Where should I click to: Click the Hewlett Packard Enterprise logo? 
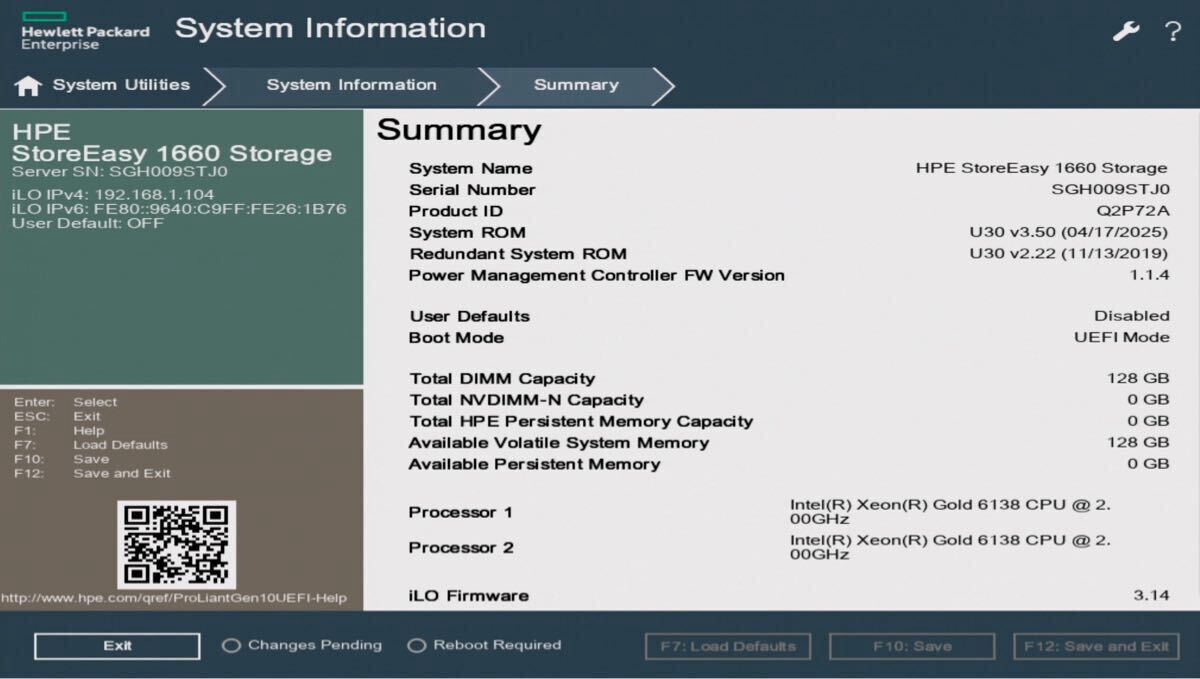click(86, 30)
